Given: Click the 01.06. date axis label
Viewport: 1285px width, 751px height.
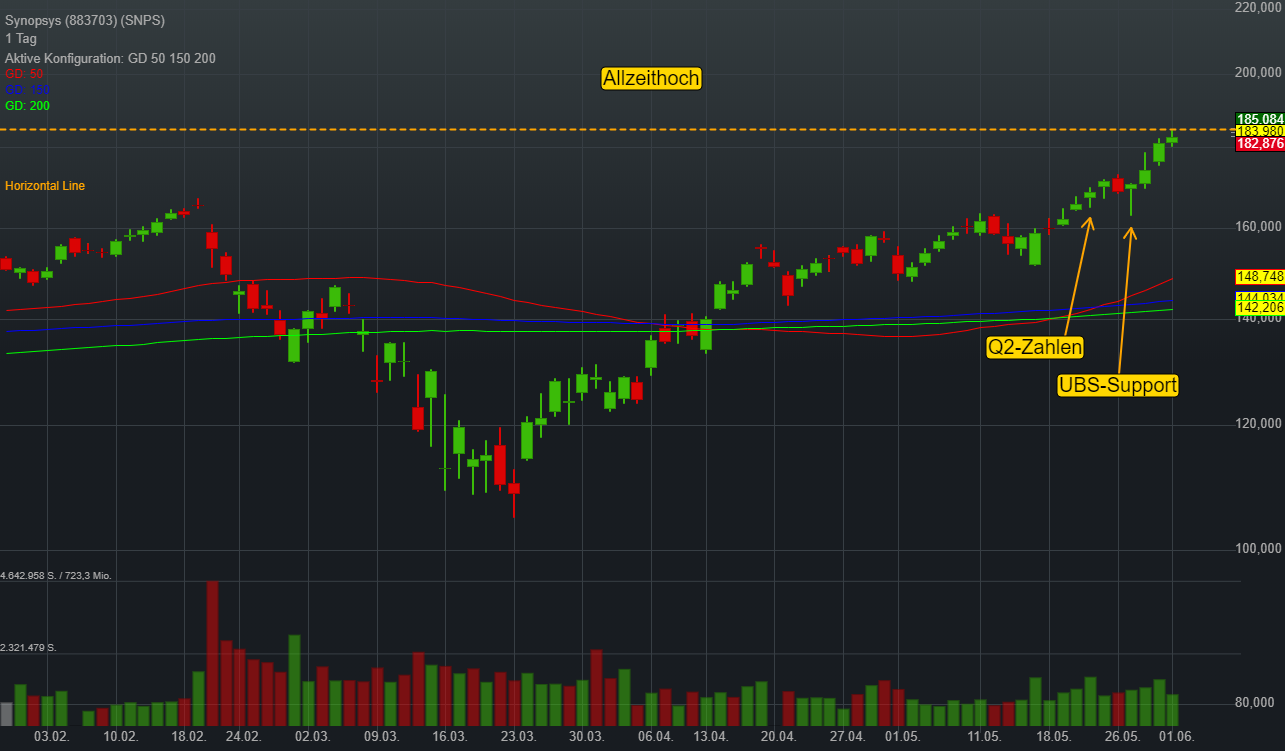Looking at the screenshot, I should pos(1177,737).
